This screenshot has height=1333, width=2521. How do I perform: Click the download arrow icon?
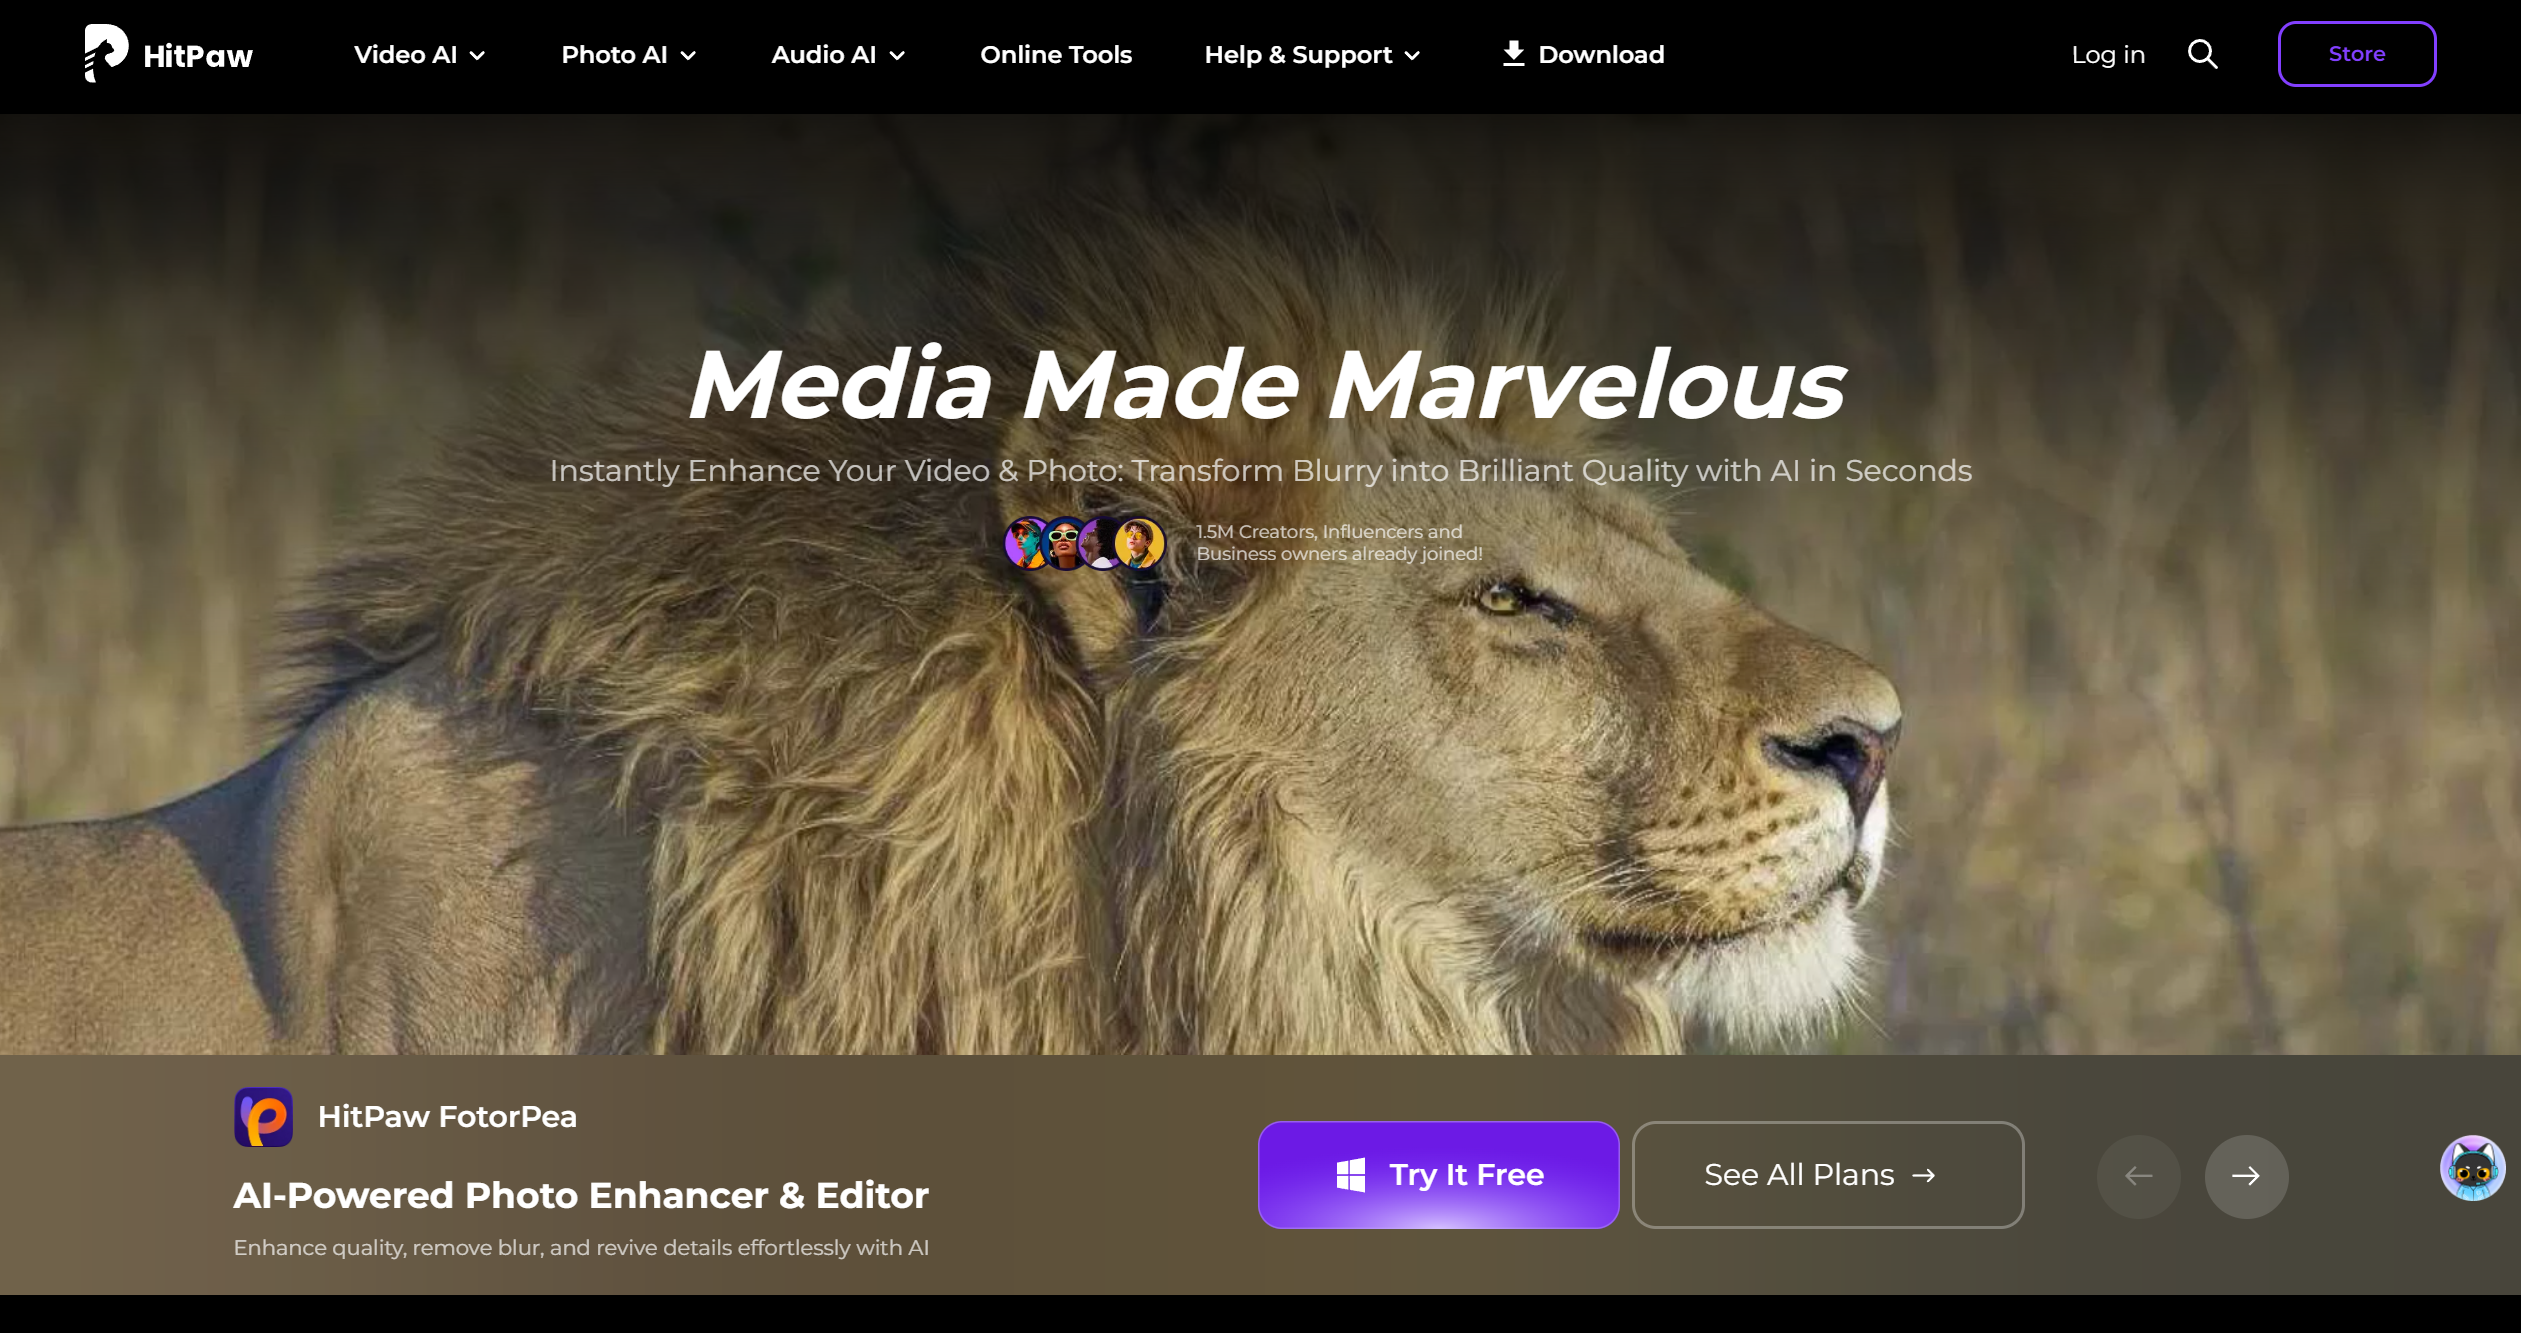pos(1513,54)
